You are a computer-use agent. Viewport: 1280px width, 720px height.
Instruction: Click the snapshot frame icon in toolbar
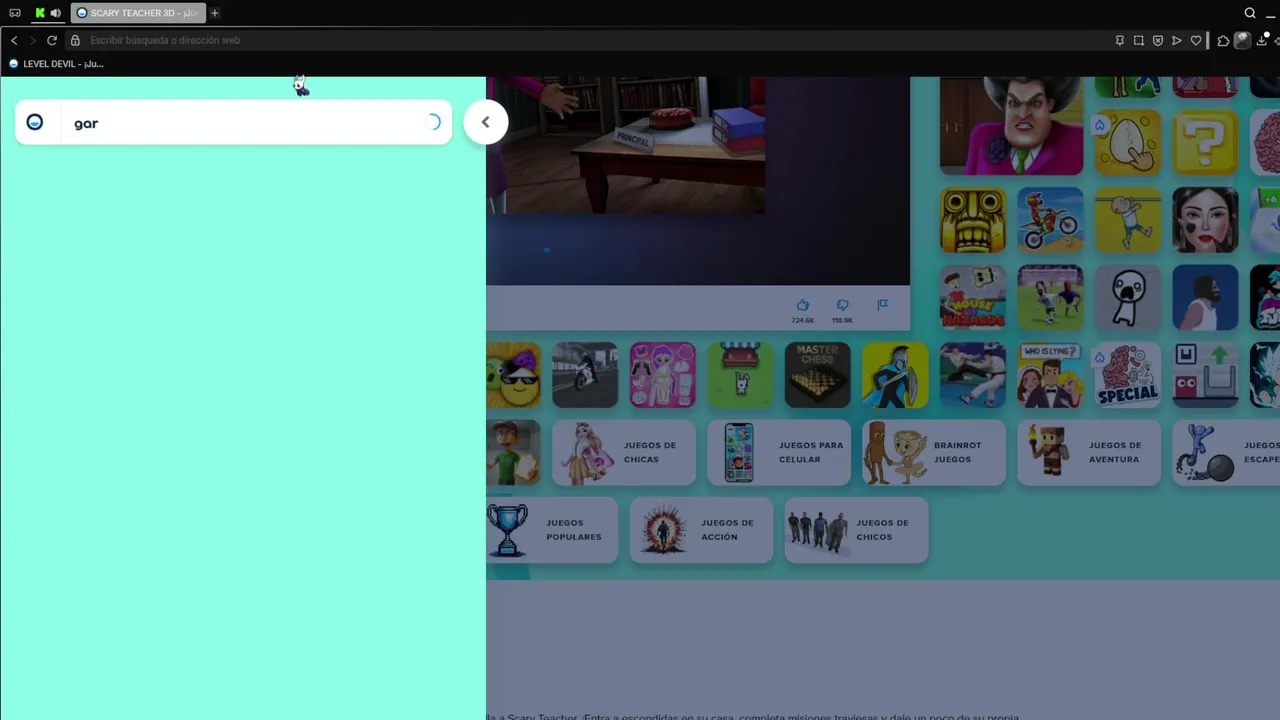(1139, 41)
